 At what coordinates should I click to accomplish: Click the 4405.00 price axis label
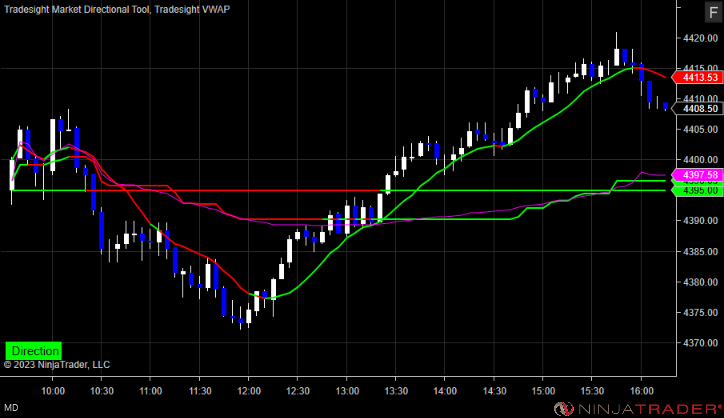tap(700, 129)
